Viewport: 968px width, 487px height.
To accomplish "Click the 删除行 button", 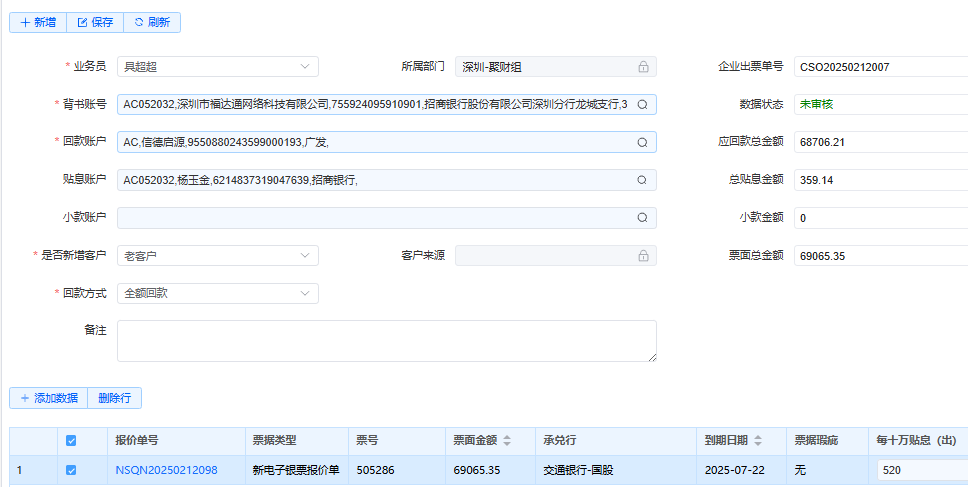I will pyautogui.click(x=115, y=398).
